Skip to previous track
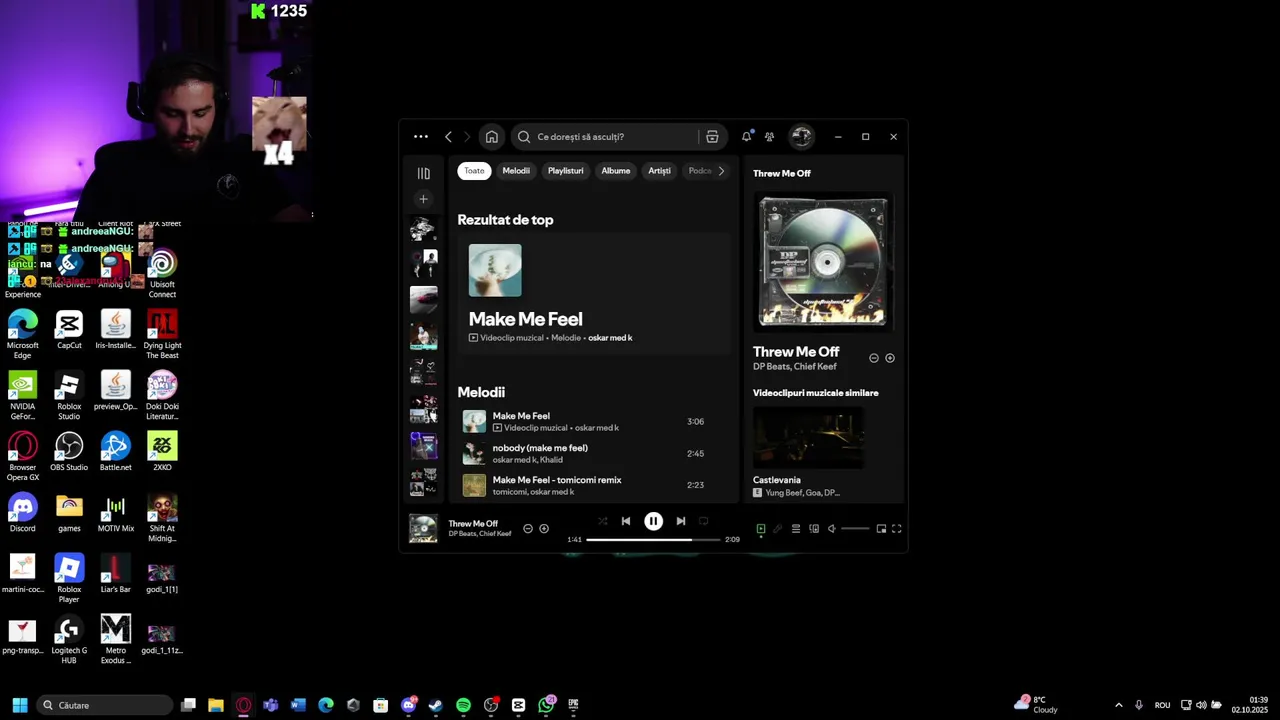Screen dimensions: 1280x720 (x=626, y=521)
